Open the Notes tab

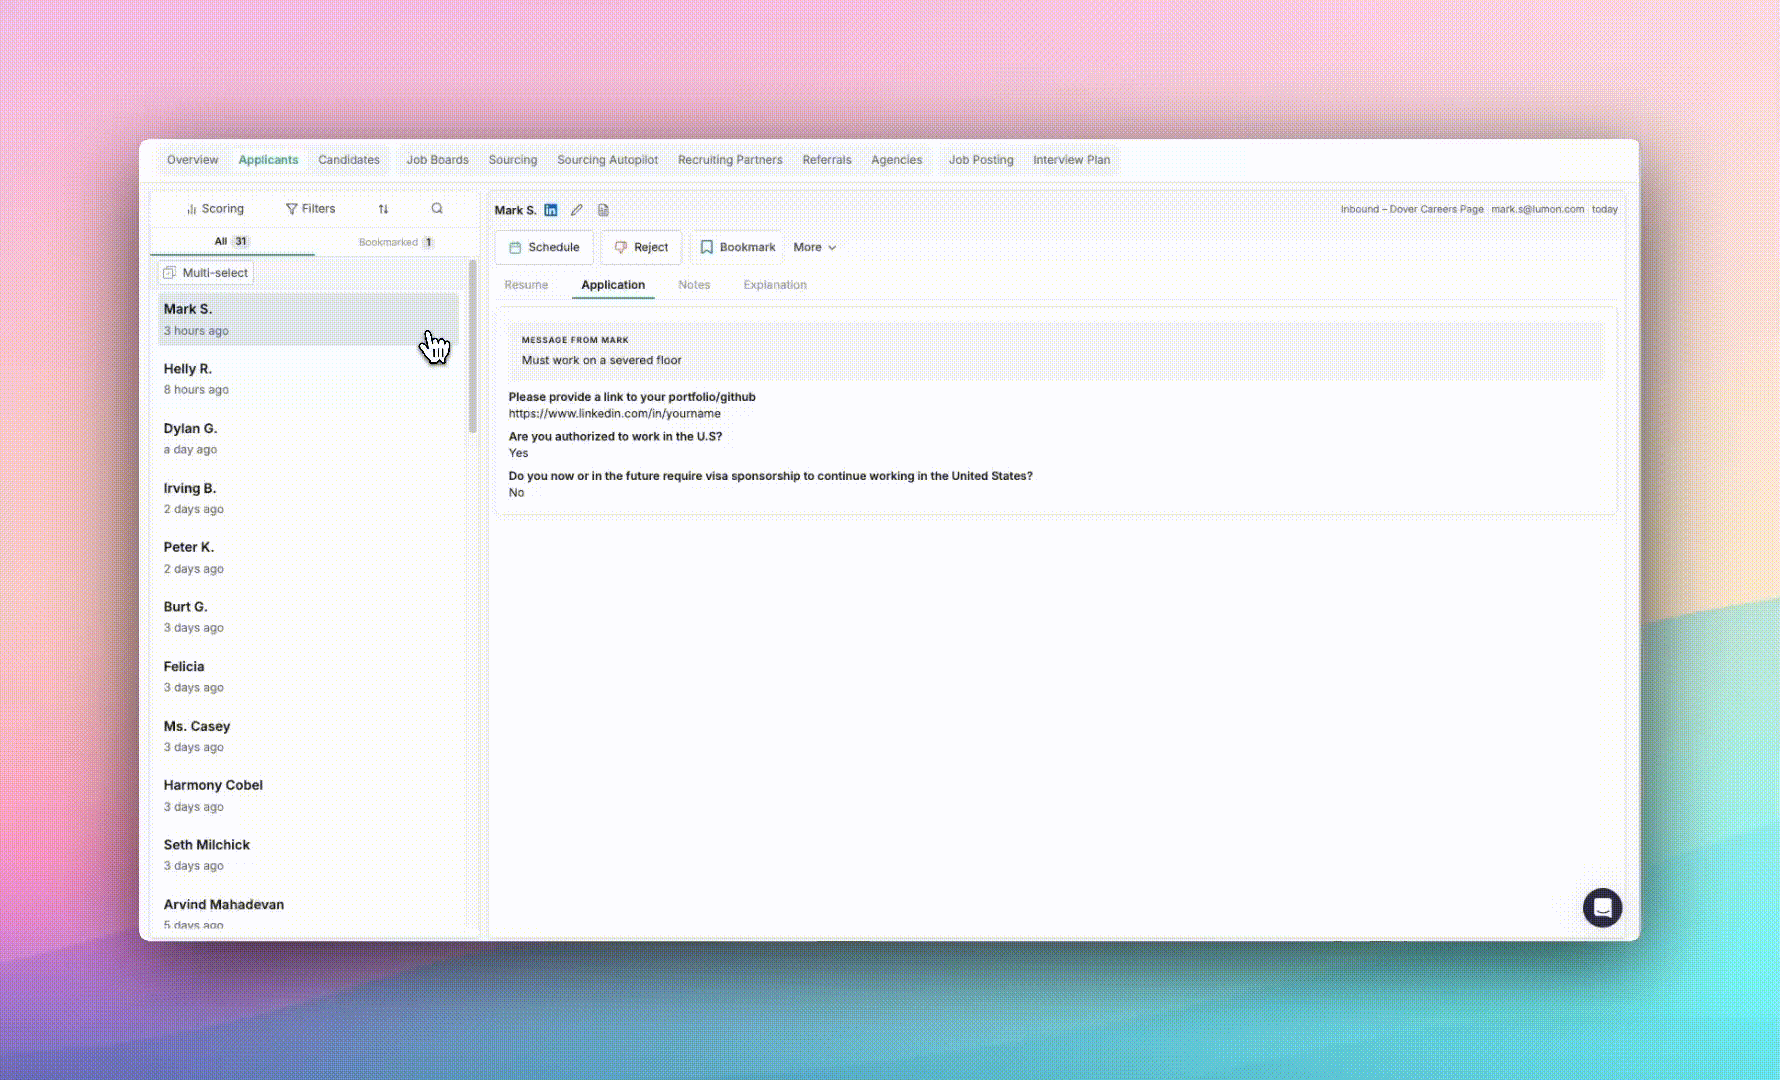tap(694, 285)
